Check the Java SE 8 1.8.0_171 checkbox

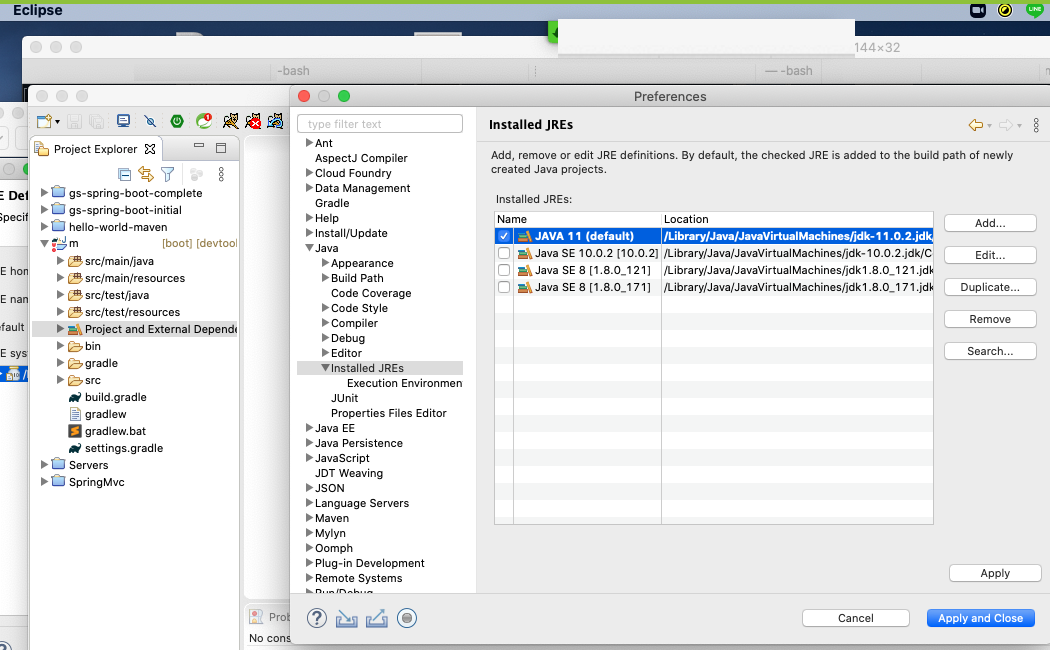pos(504,287)
